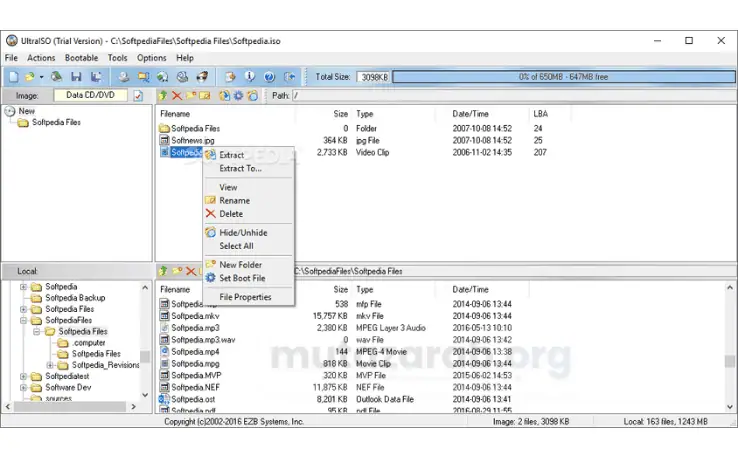
Task: Collapse the SoftpediaFiles tree node
Action: click(24, 321)
